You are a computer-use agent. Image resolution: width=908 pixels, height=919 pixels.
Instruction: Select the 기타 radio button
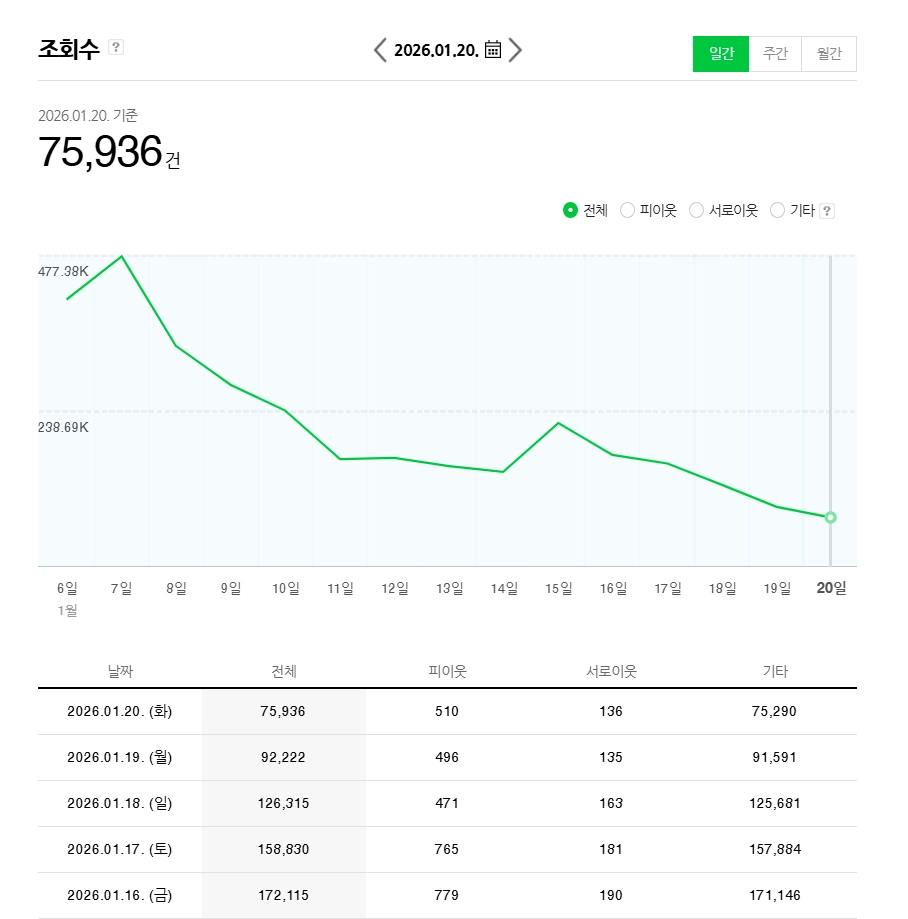(x=777, y=210)
